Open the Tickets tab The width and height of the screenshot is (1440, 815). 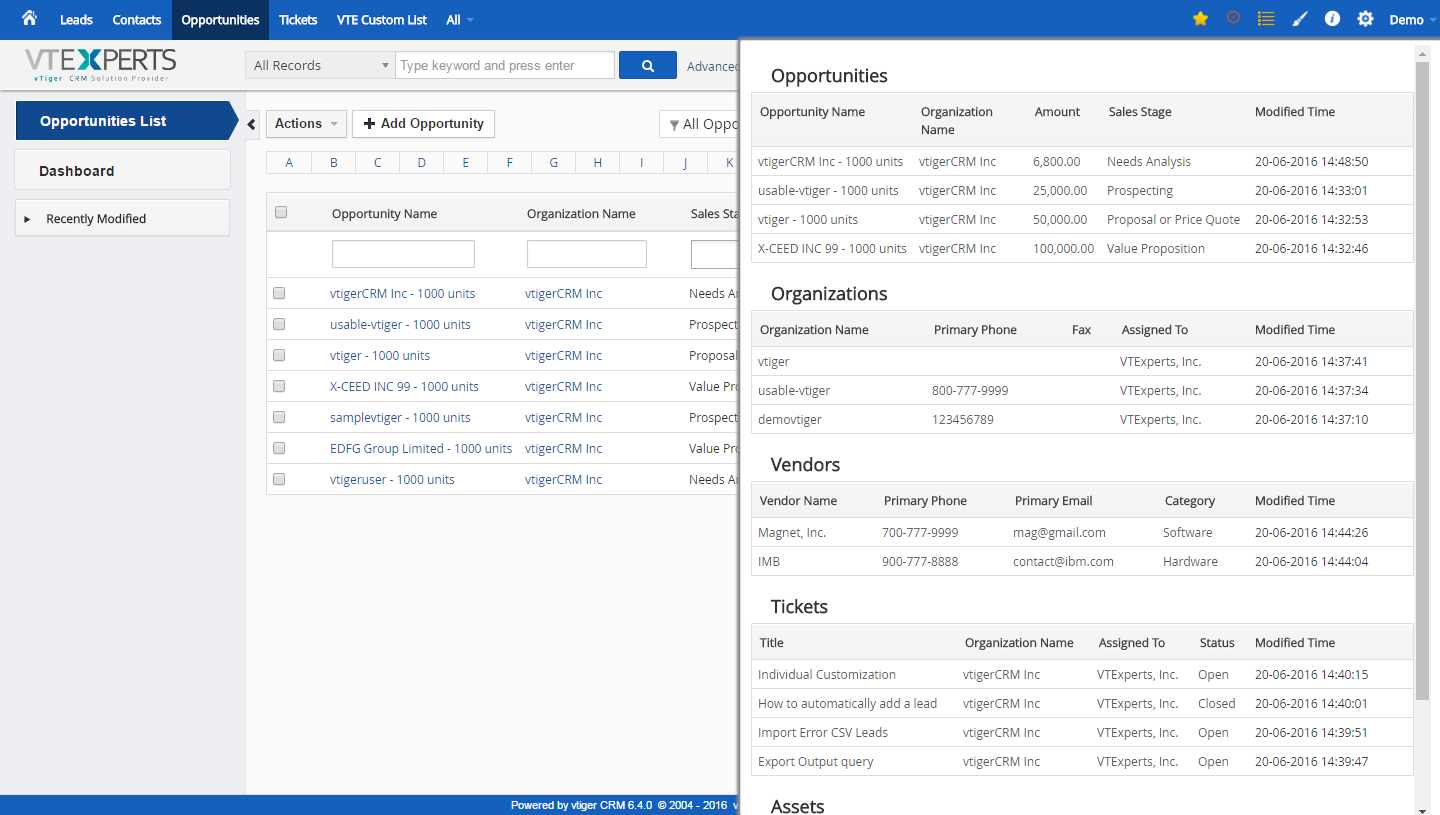point(298,20)
